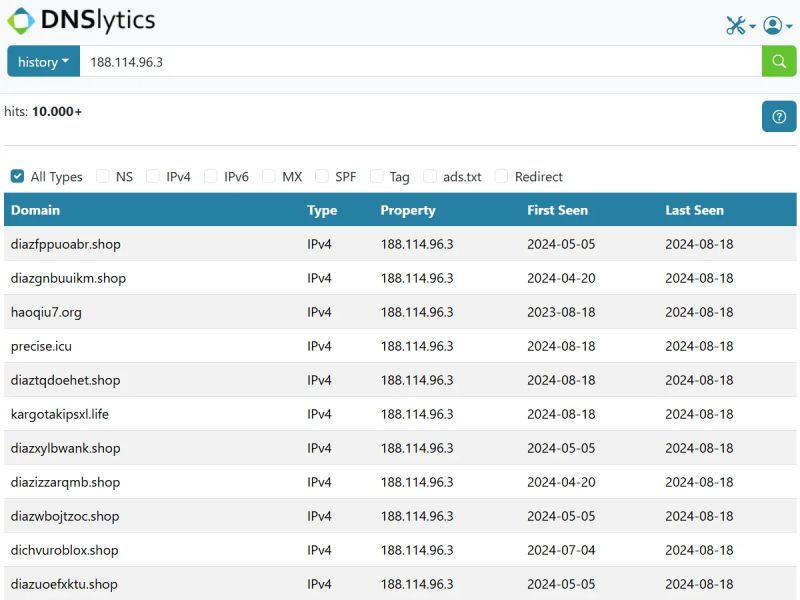
Task: Click Last Seen date of diazuoefxktu.shop
Action: pyautogui.click(x=699, y=584)
